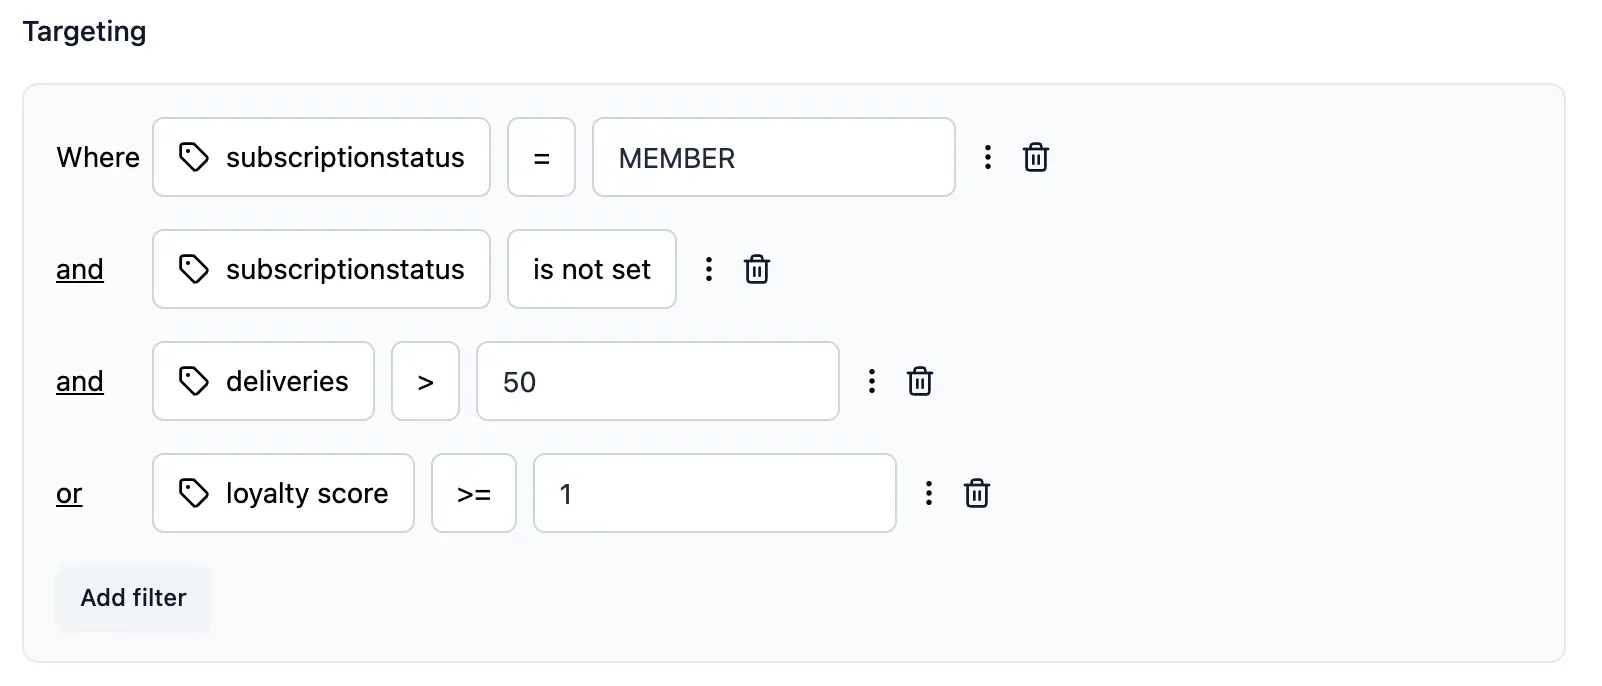Open the '=' operator dropdown
Viewport: 1602px width, 686px height.
541,157
